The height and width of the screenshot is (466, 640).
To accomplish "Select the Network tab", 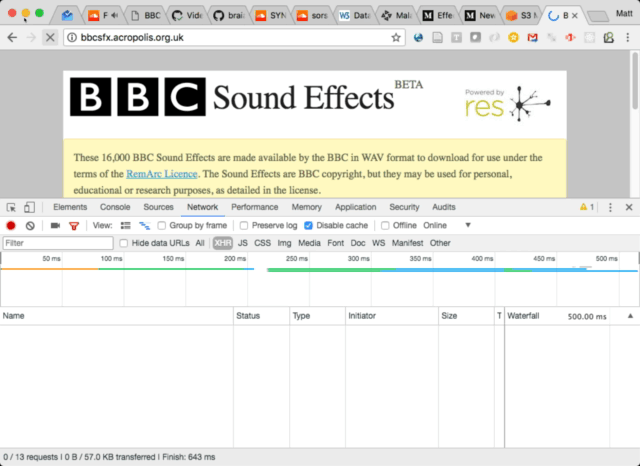I will click(x=202, y=207).
